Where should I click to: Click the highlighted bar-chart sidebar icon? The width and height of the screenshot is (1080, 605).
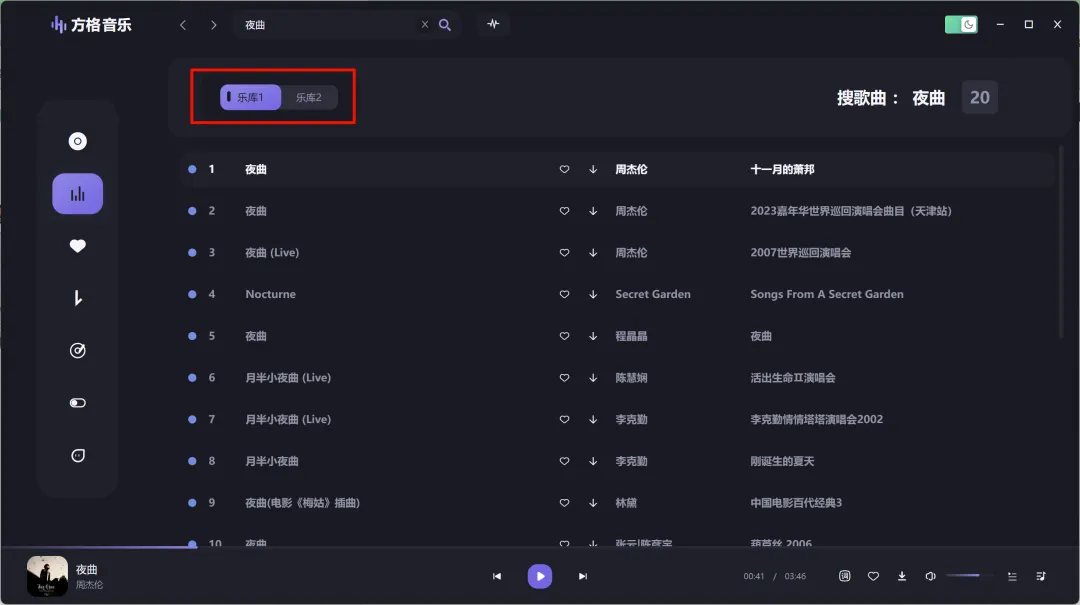point(77,193)
